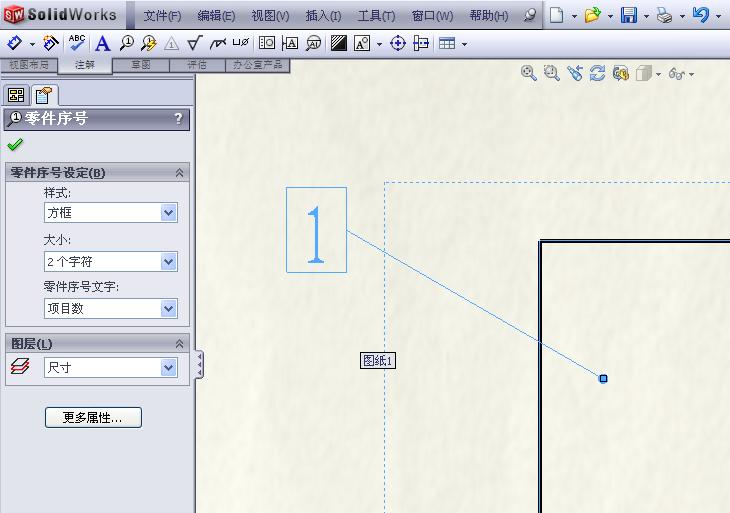The height and width of the screenshot is (513, 730).
Task: Pin the menu bar with pushpin
Action: [529, 15]
